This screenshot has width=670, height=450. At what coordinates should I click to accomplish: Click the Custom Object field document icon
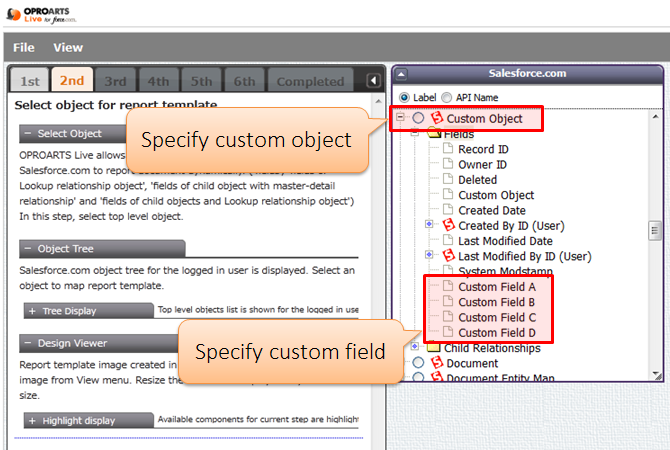[x=448, y=194]
